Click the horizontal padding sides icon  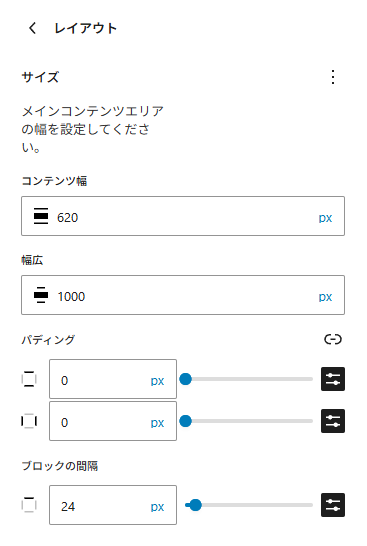click(x=29, y=421)
